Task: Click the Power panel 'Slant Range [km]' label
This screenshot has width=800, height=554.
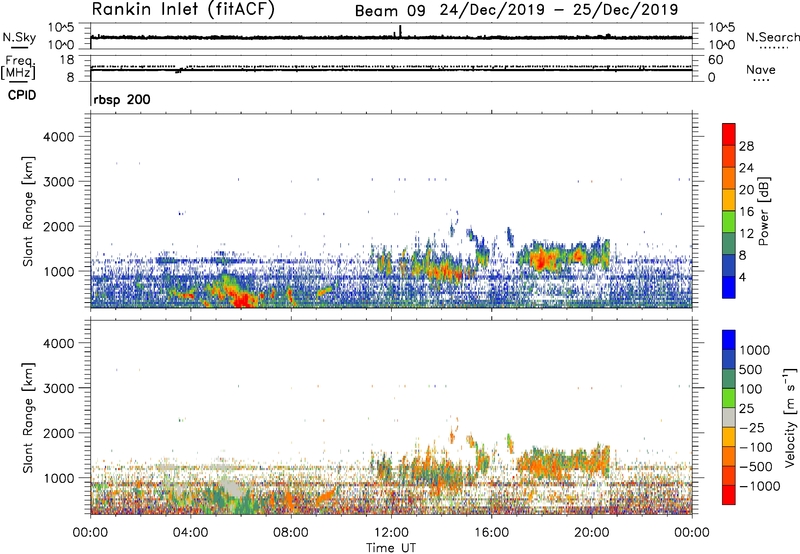Action: (x=28, y=212)
